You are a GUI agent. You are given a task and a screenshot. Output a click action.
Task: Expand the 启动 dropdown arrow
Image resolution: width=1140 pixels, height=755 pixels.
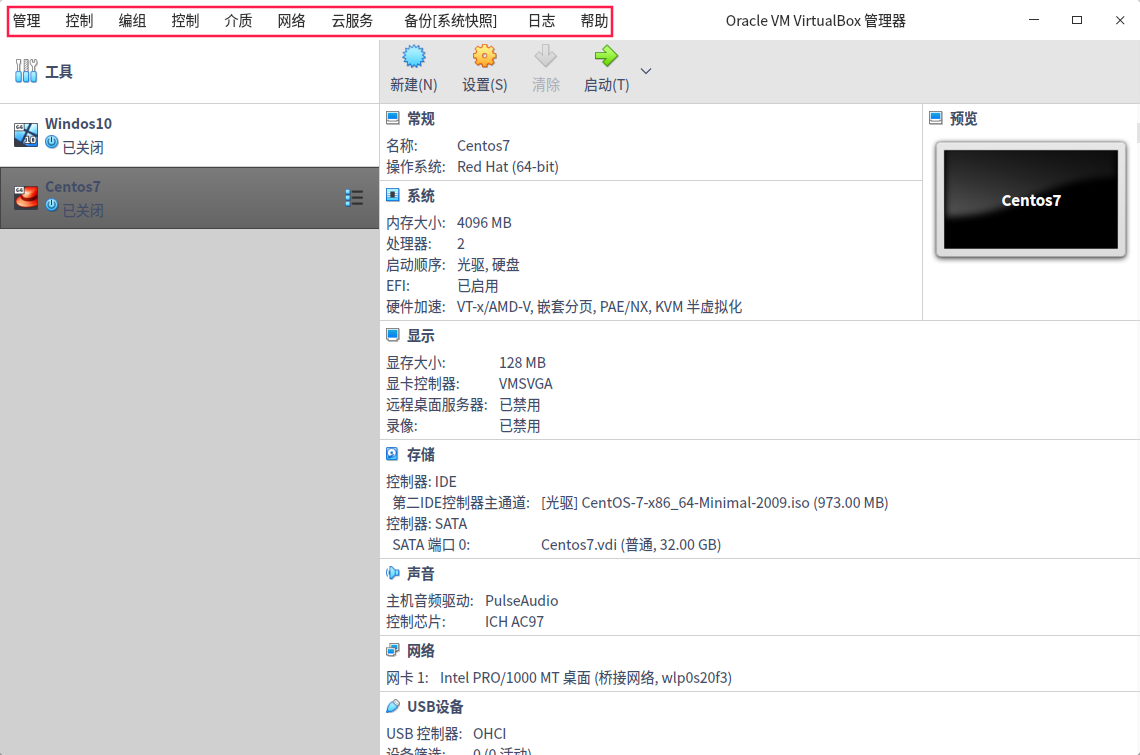point(646,71)
